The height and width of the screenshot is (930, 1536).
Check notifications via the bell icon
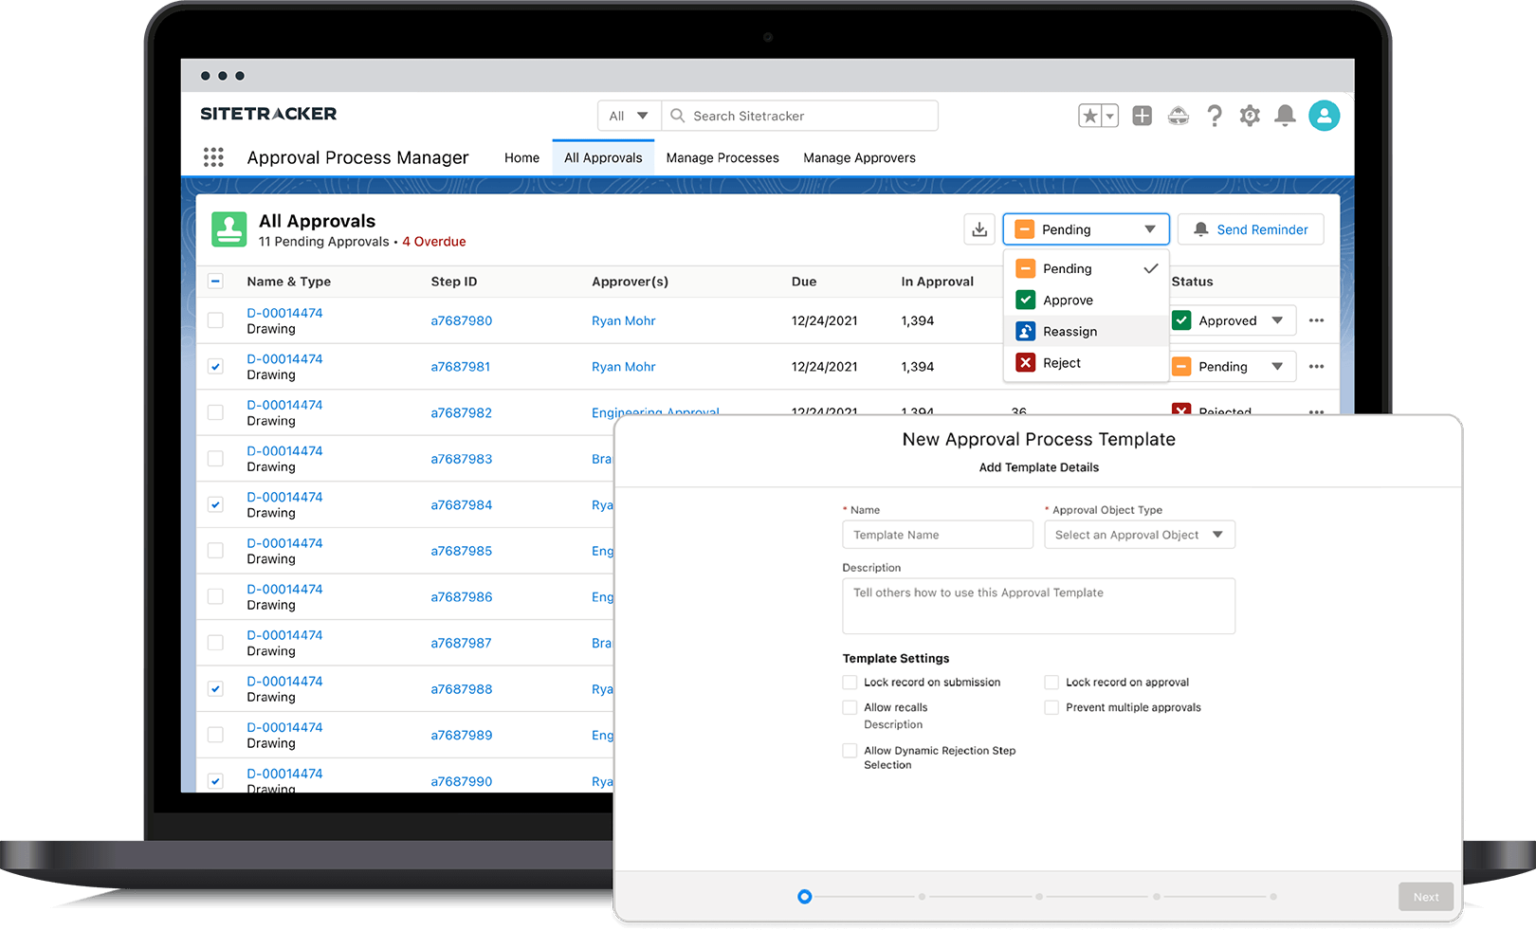[x=1285, y=115]
